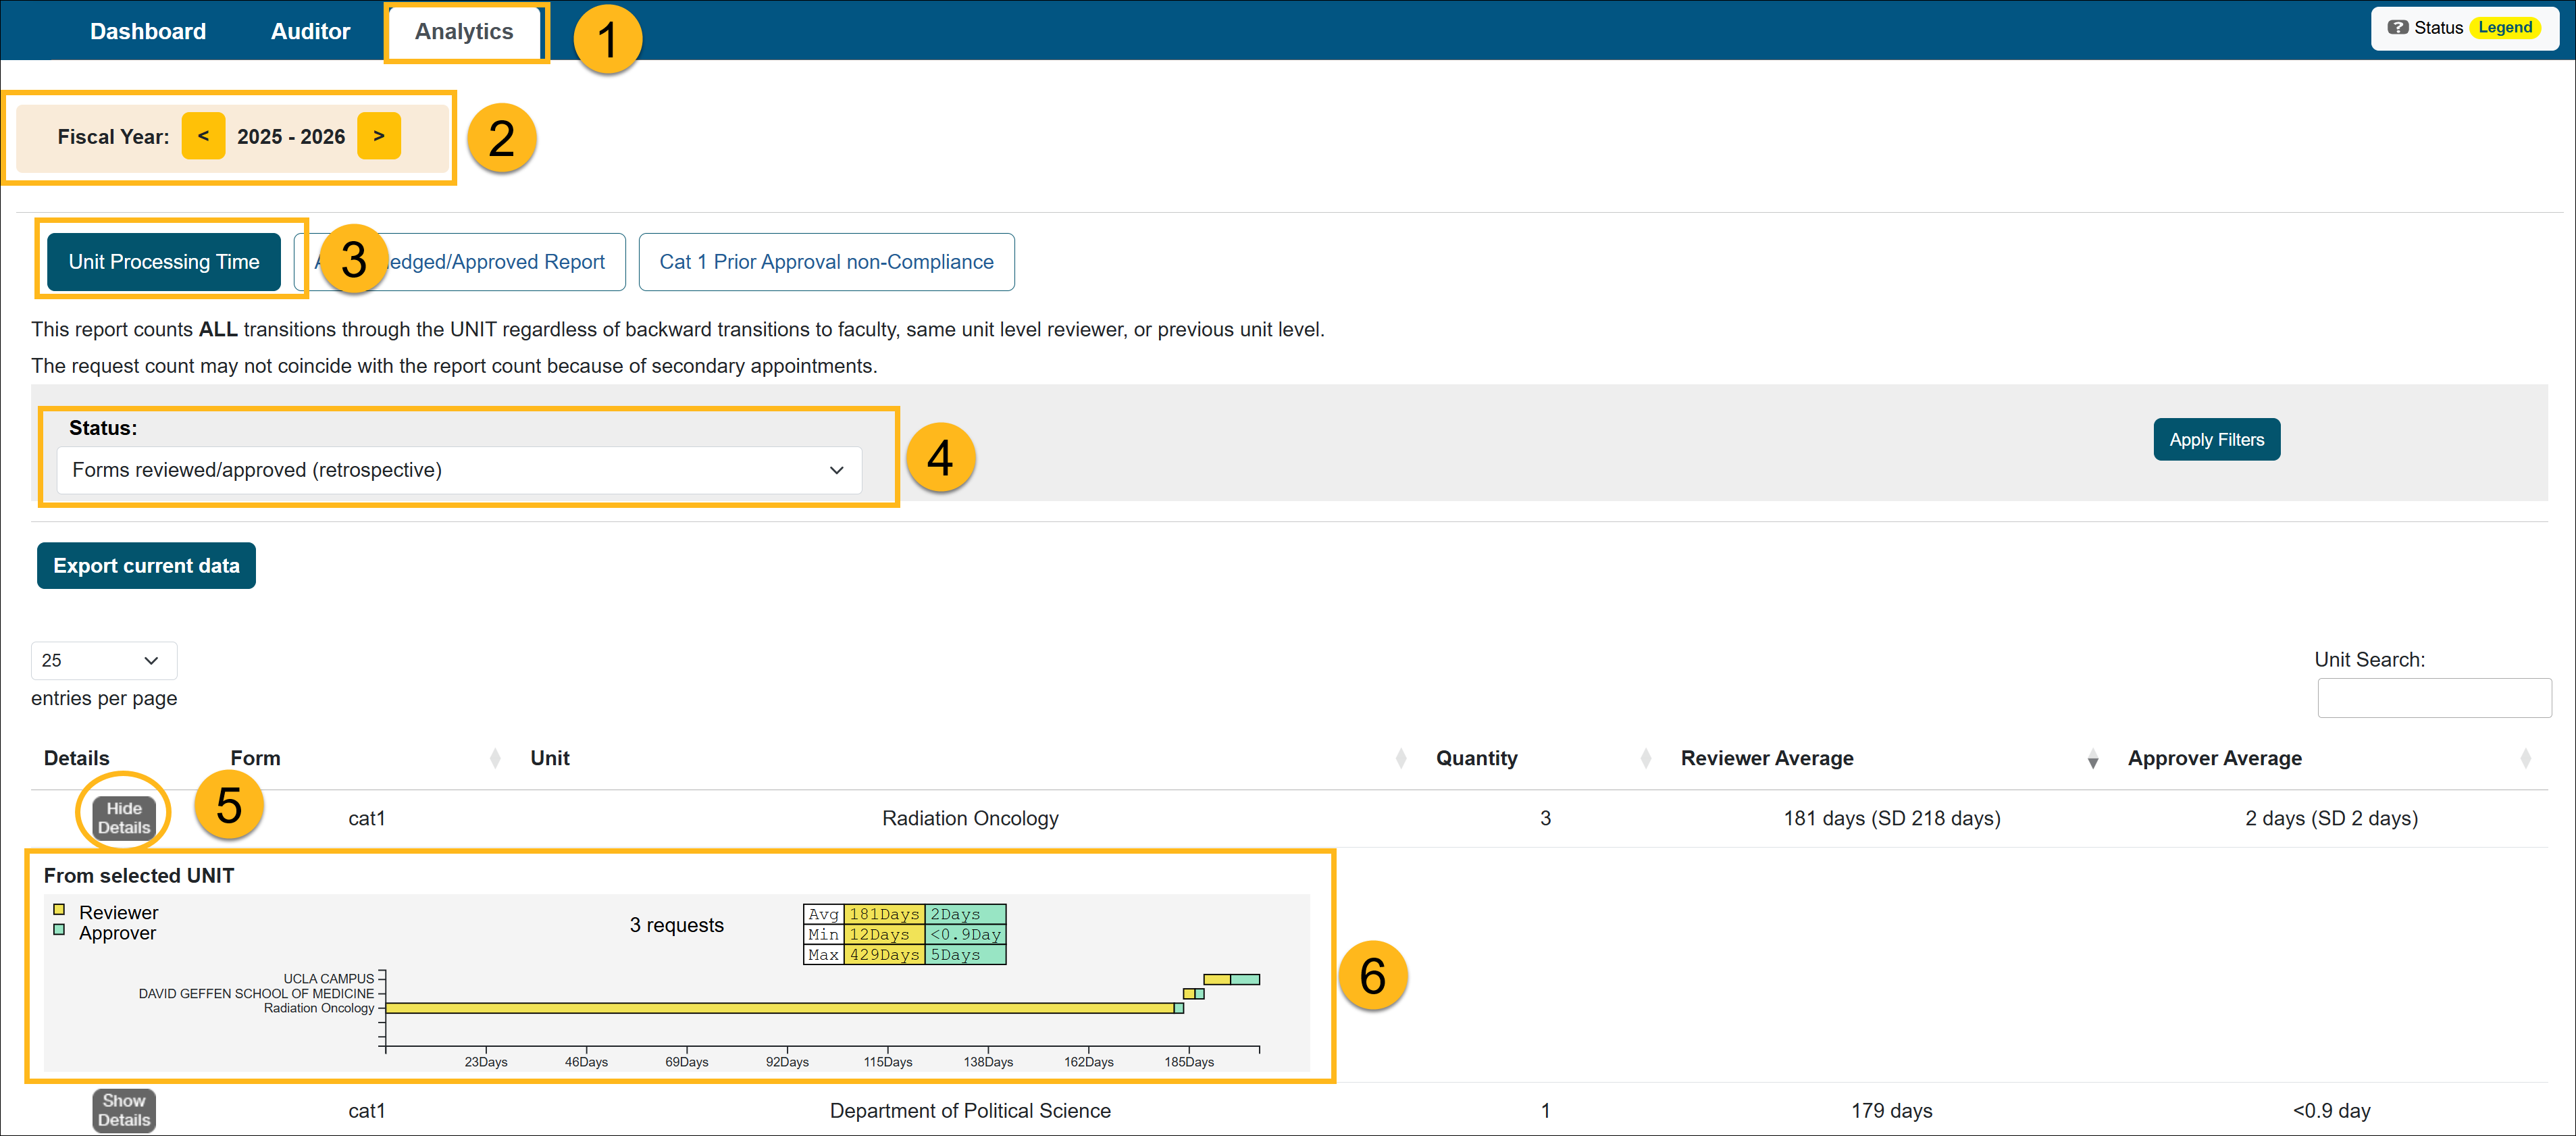Sort by Quantity column arrows
2576x1136 pixels.
pos(1645,759)
